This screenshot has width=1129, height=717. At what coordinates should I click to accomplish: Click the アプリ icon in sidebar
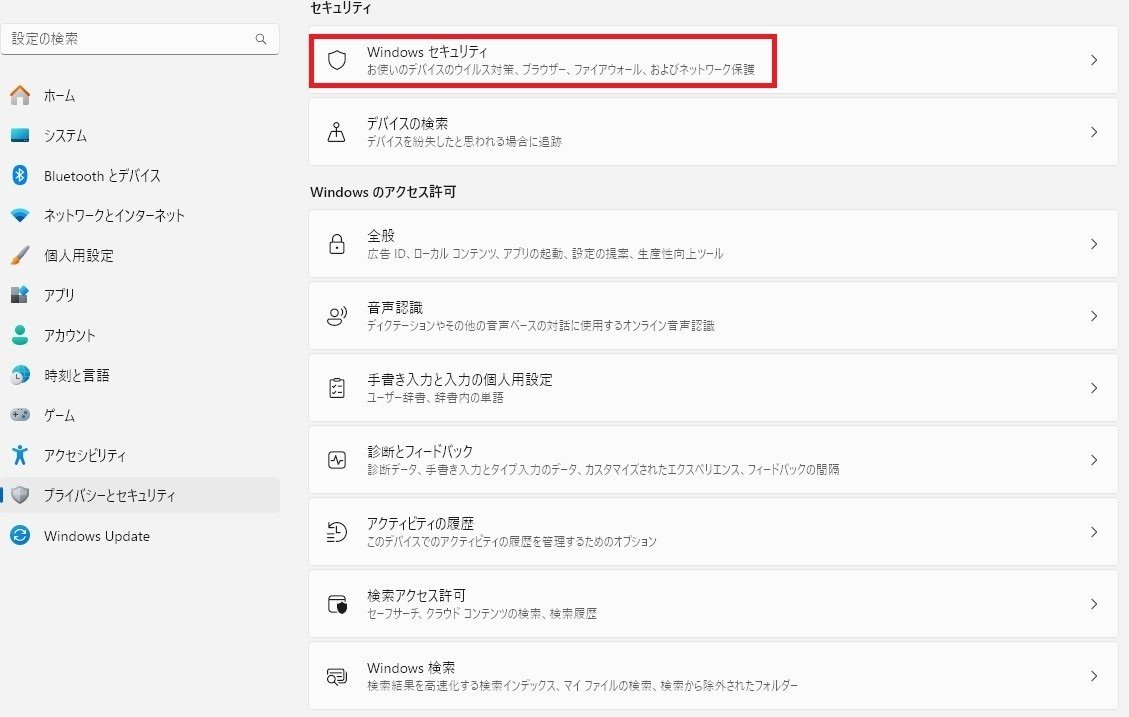click(x=20, y=294)
